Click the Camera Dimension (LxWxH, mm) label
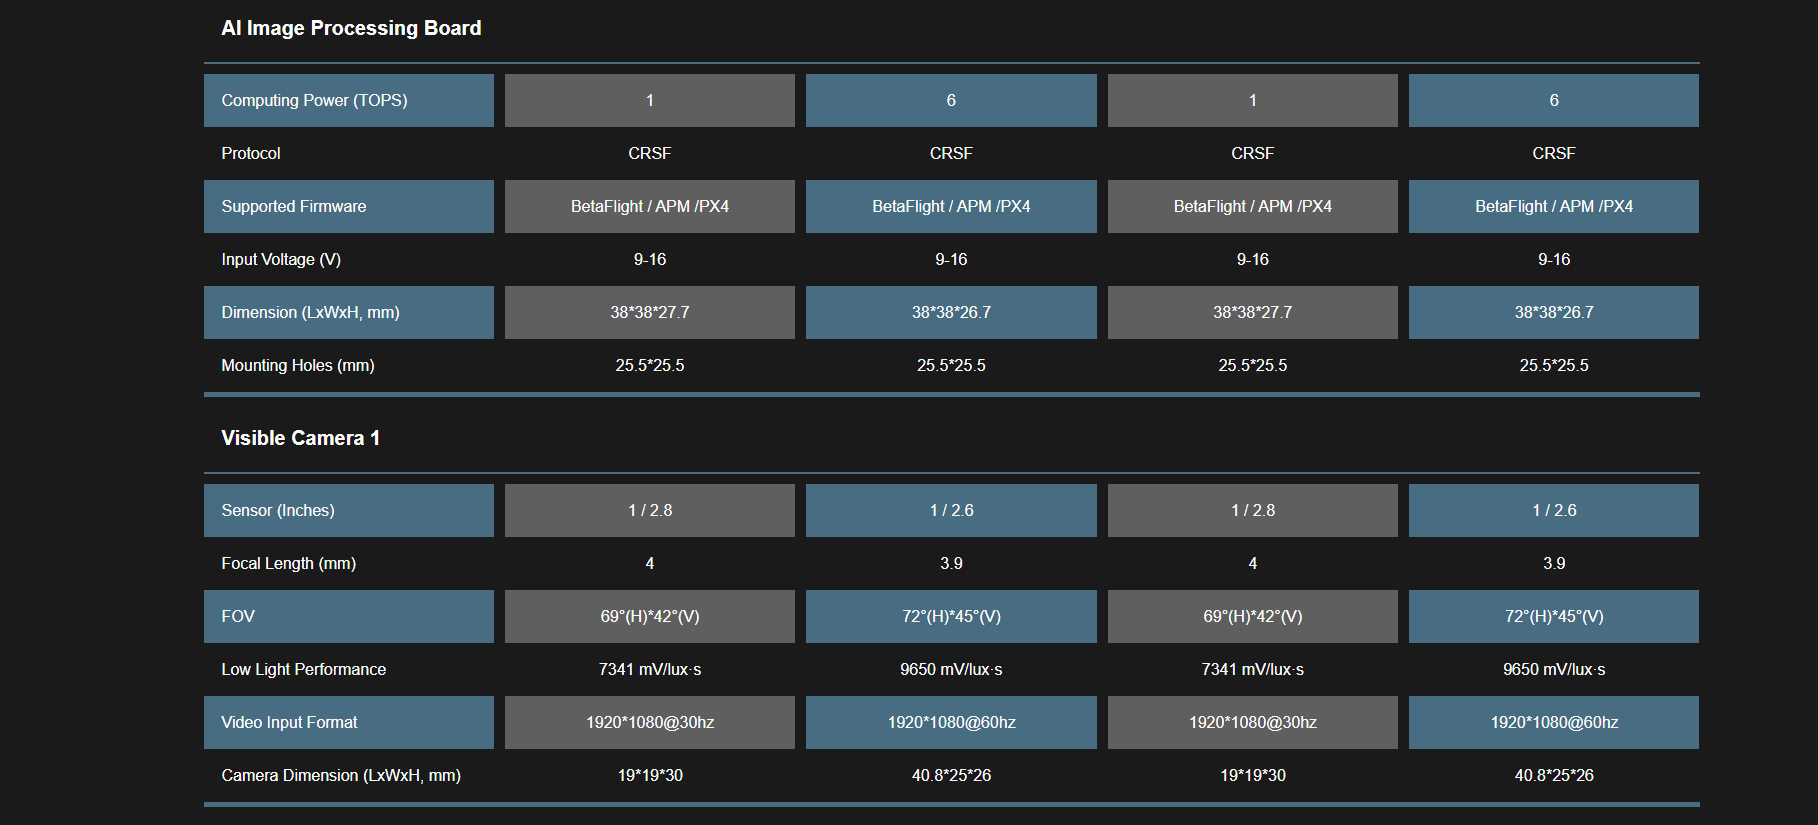 click(341, 775)
